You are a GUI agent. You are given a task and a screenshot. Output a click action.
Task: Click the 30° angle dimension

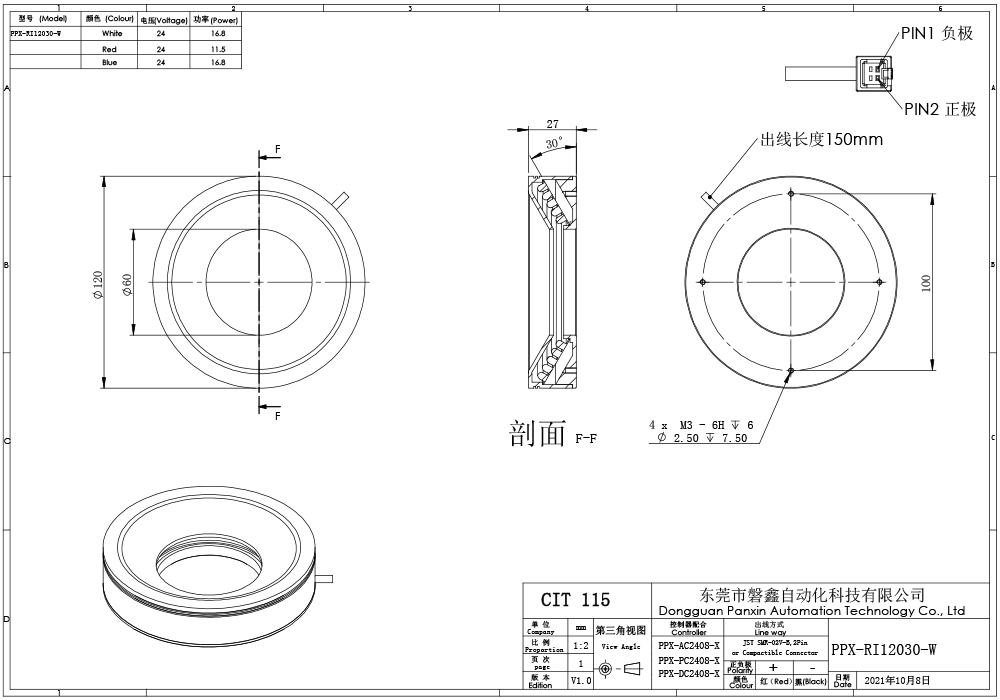point(554,144)
